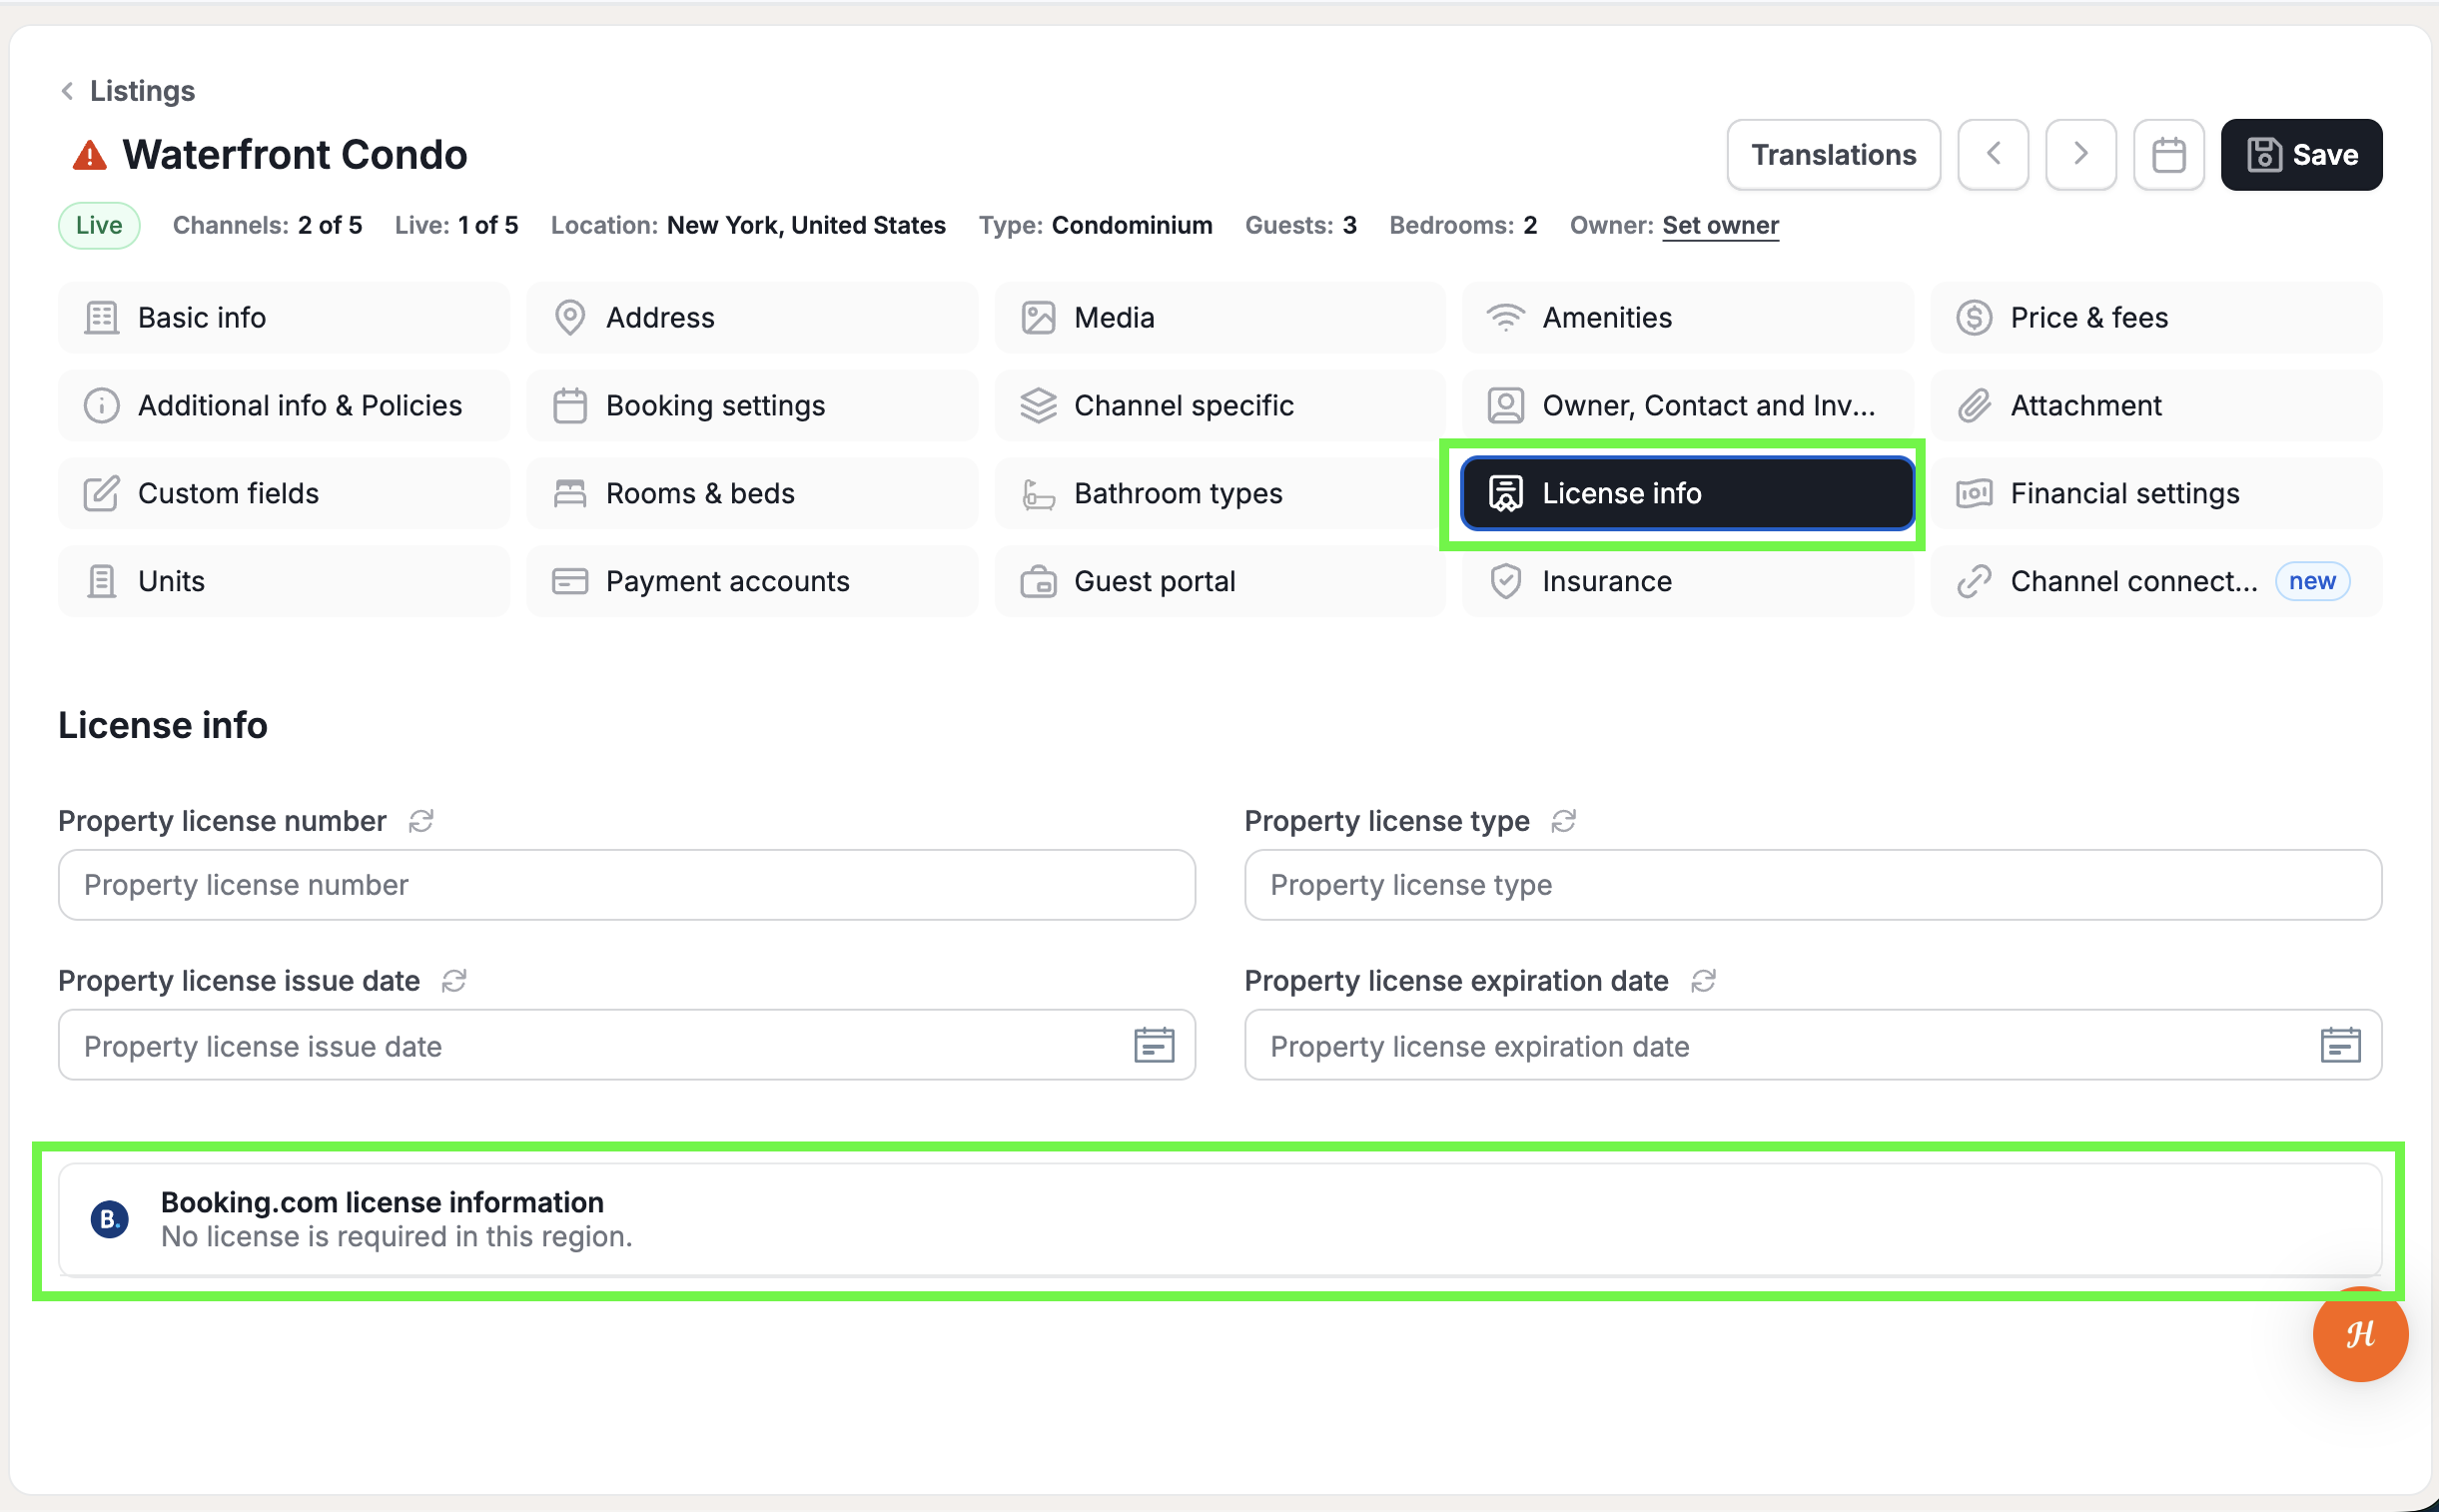2439x1512 pixels.
Task: Open the calendar picker in issue date field
Action: (1154, 1045)
